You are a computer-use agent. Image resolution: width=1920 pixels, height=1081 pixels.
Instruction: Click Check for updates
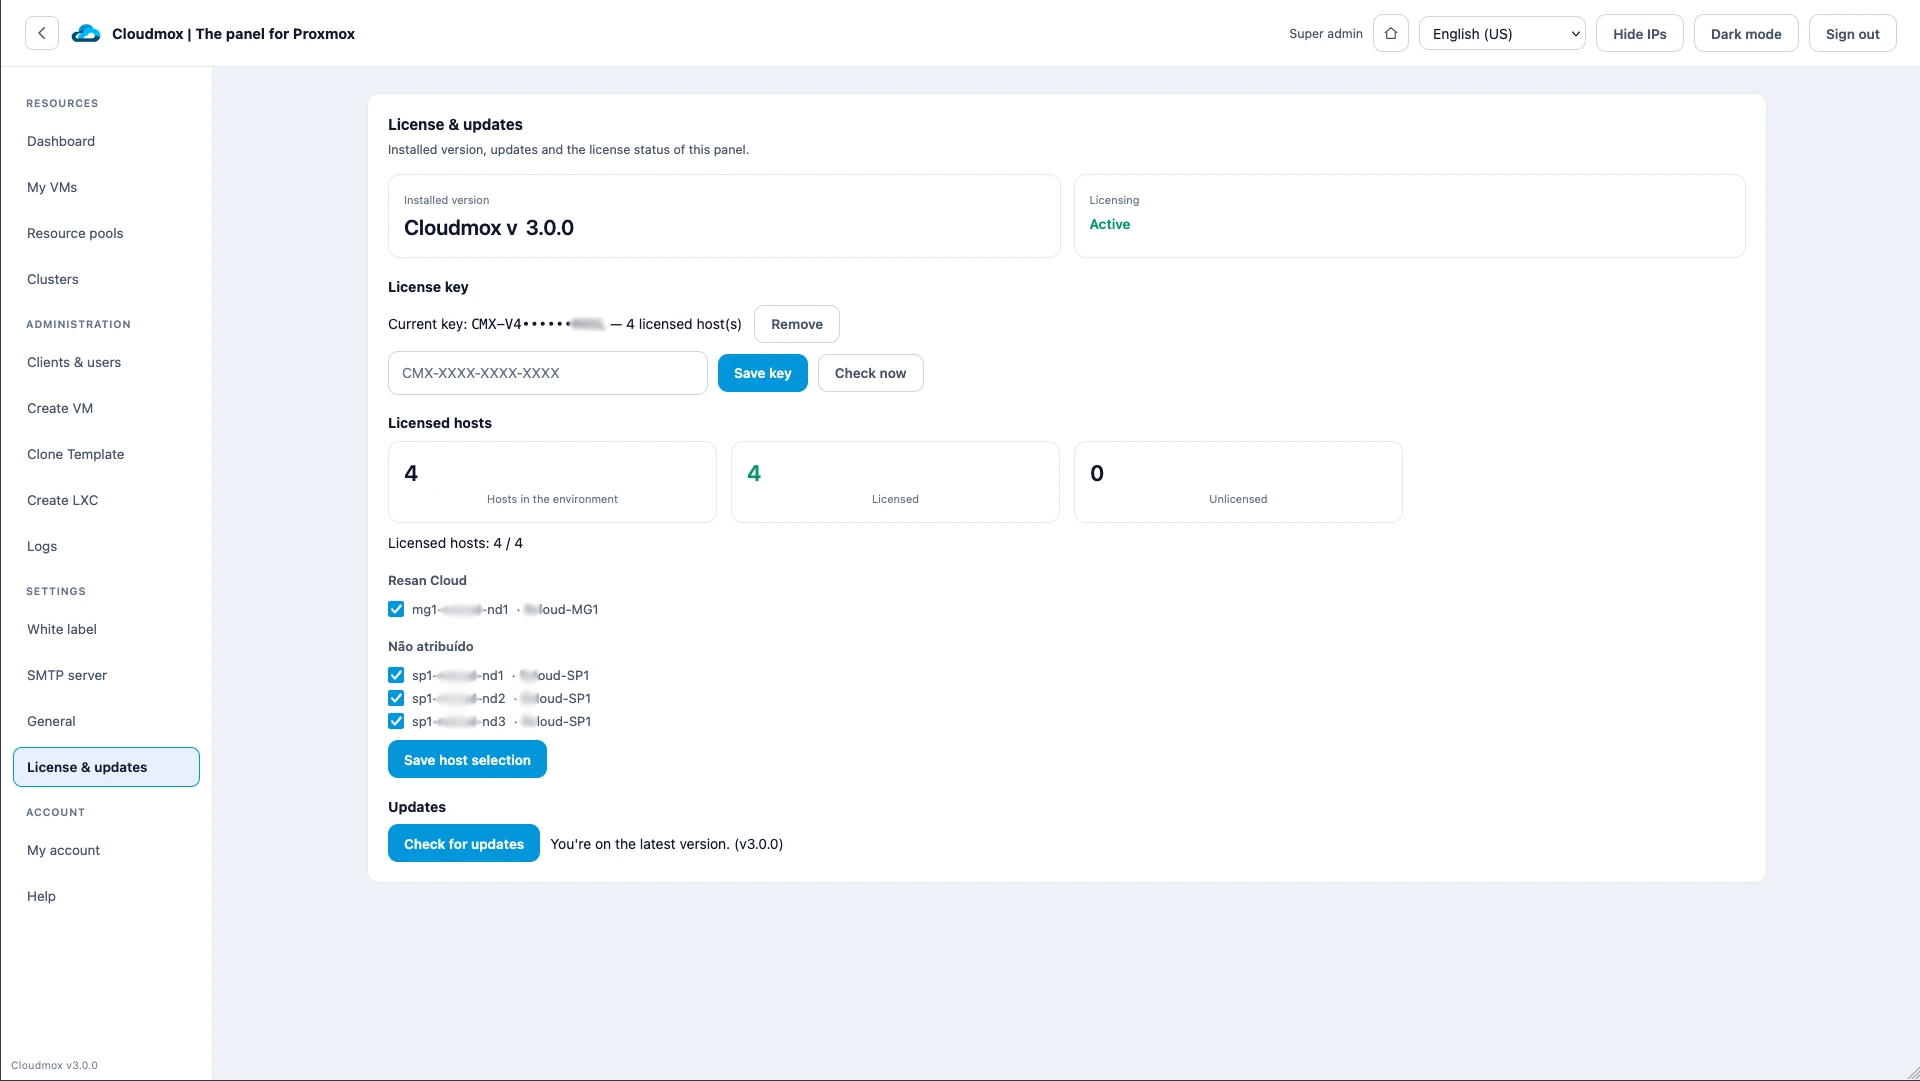[463, 844]
